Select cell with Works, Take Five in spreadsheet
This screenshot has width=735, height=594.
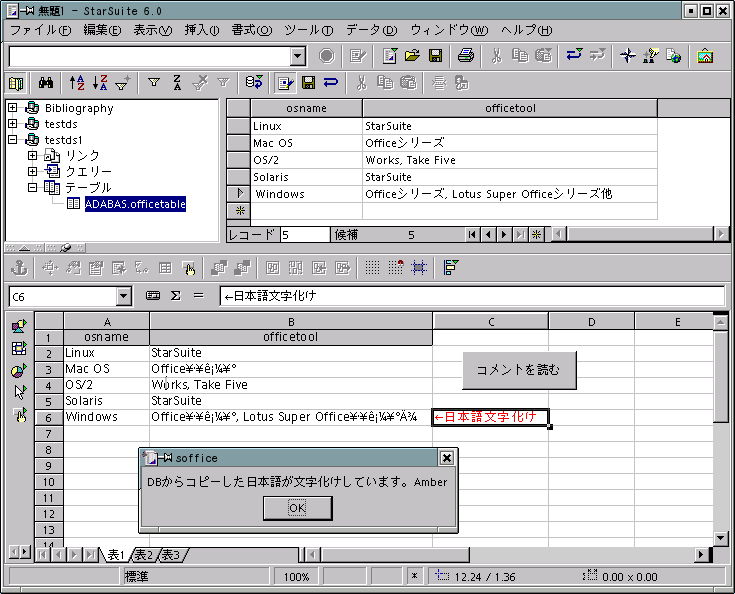[x=291, y=385]
